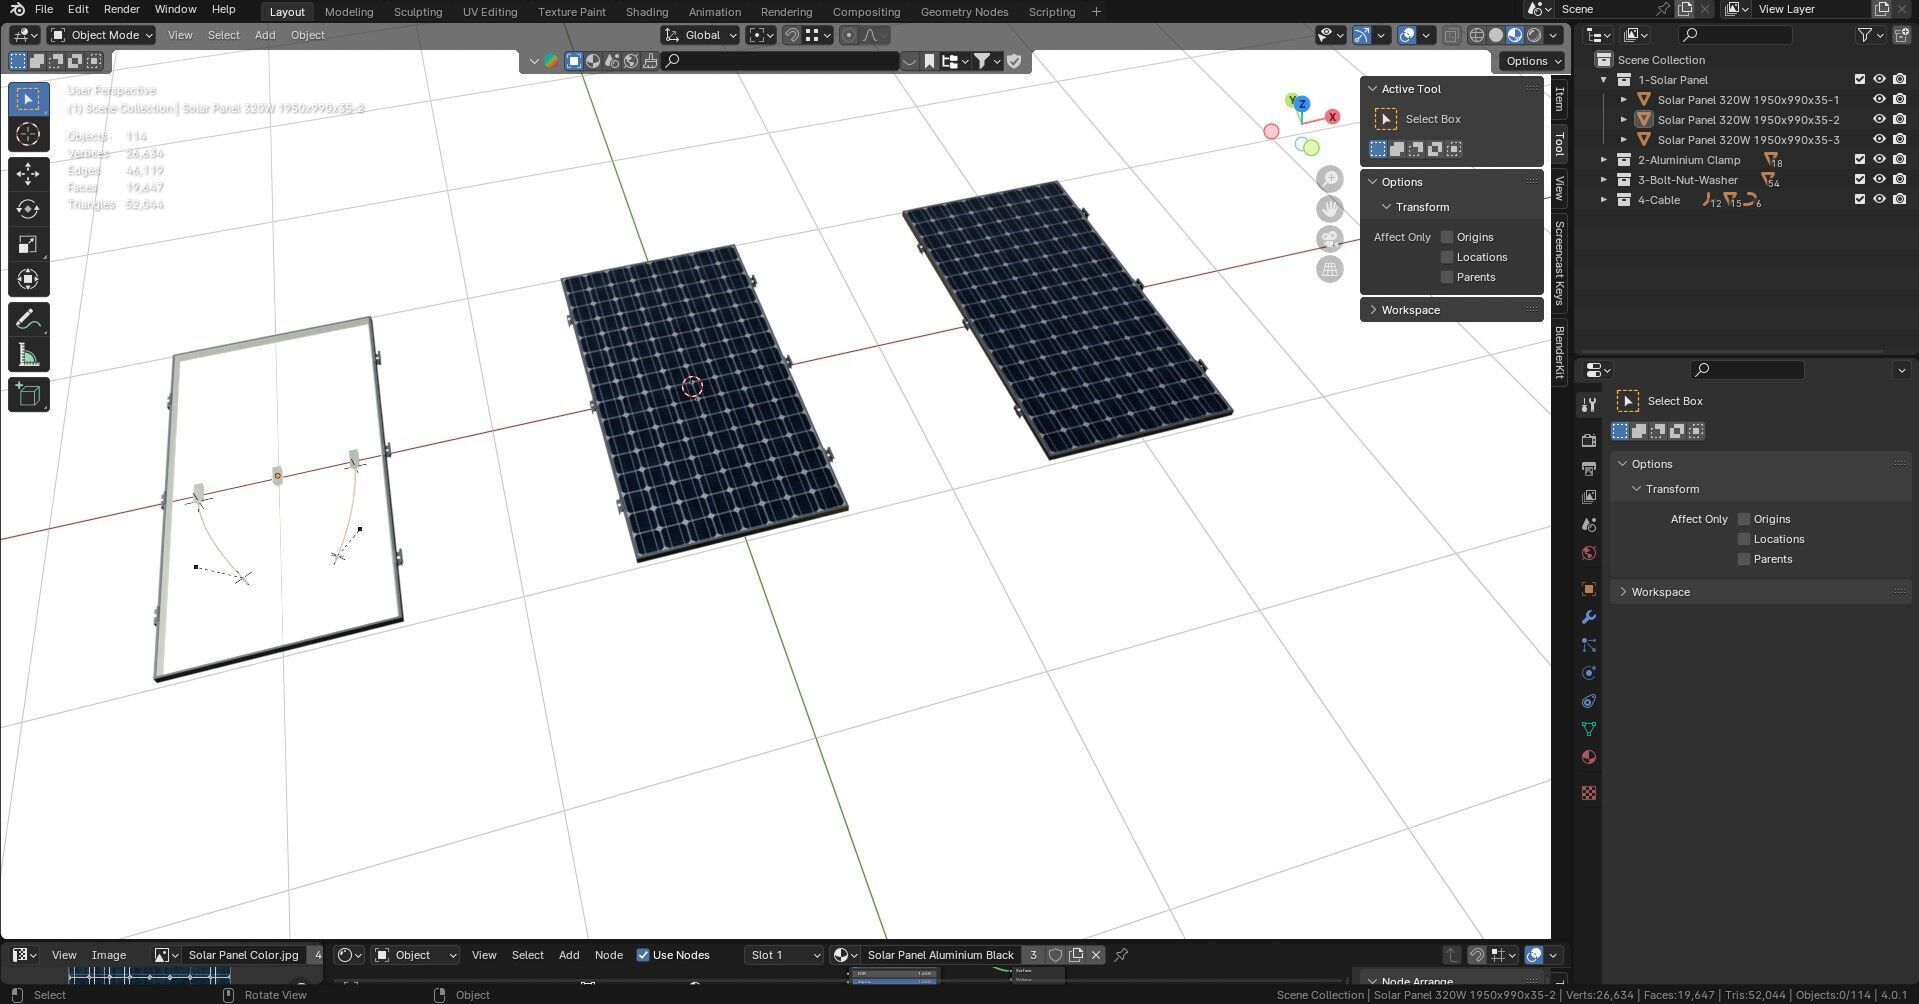Open the Material properties tab

click(x=1588, y=757)
